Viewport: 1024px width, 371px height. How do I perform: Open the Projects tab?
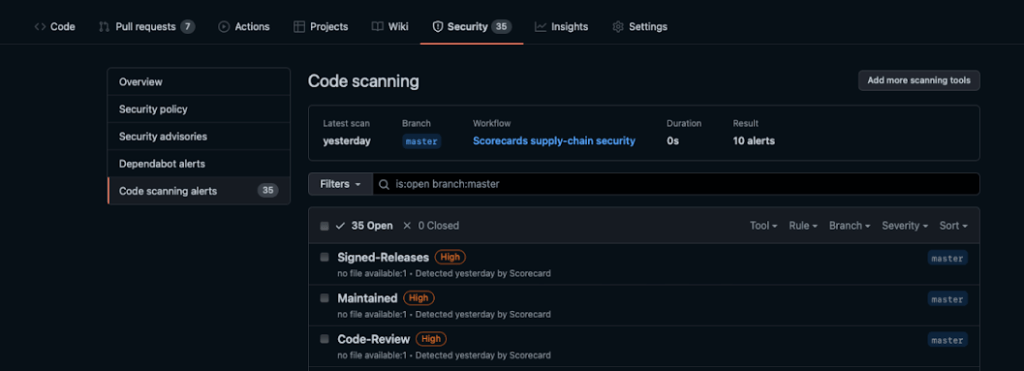321,27
